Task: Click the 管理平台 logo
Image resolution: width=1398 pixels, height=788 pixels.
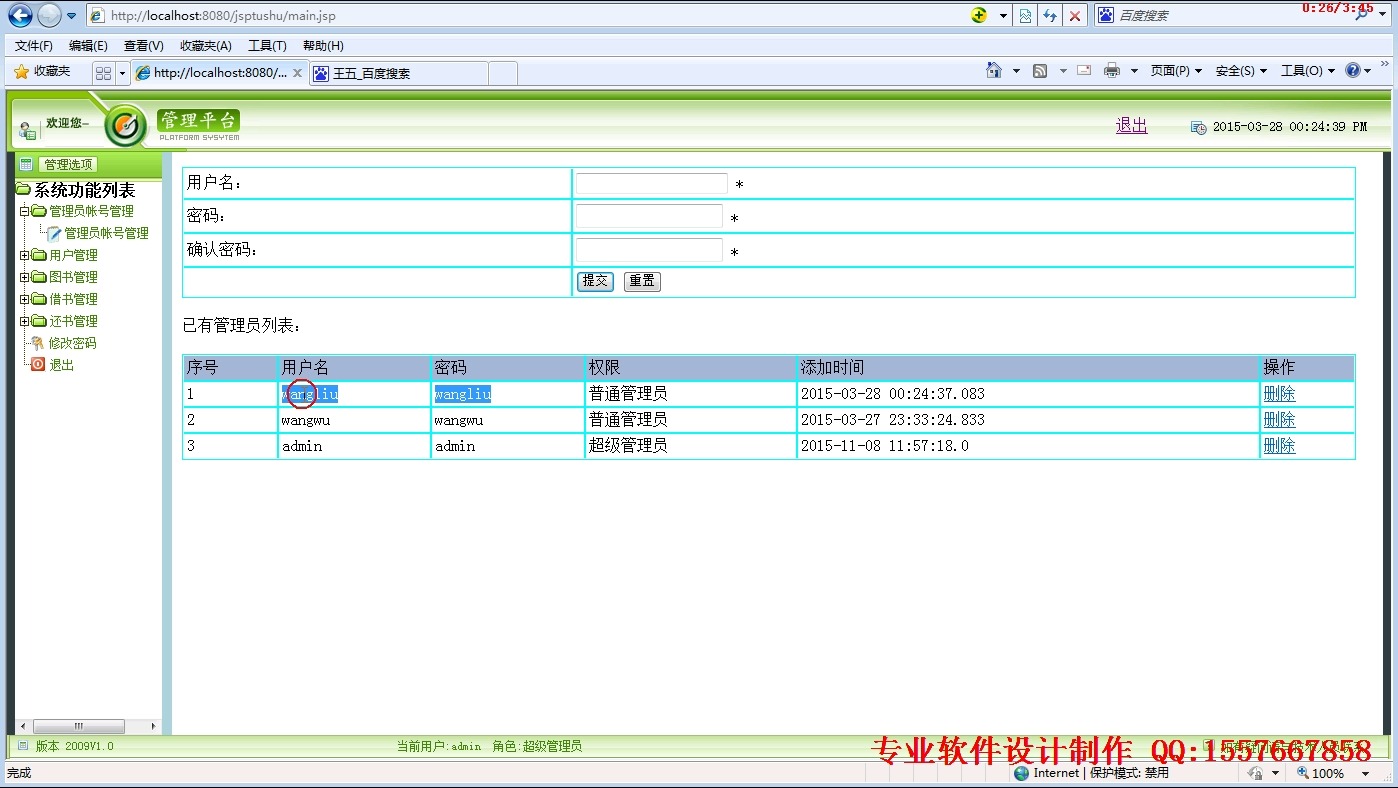Action: pyautogui.click(x=198, y=124)
